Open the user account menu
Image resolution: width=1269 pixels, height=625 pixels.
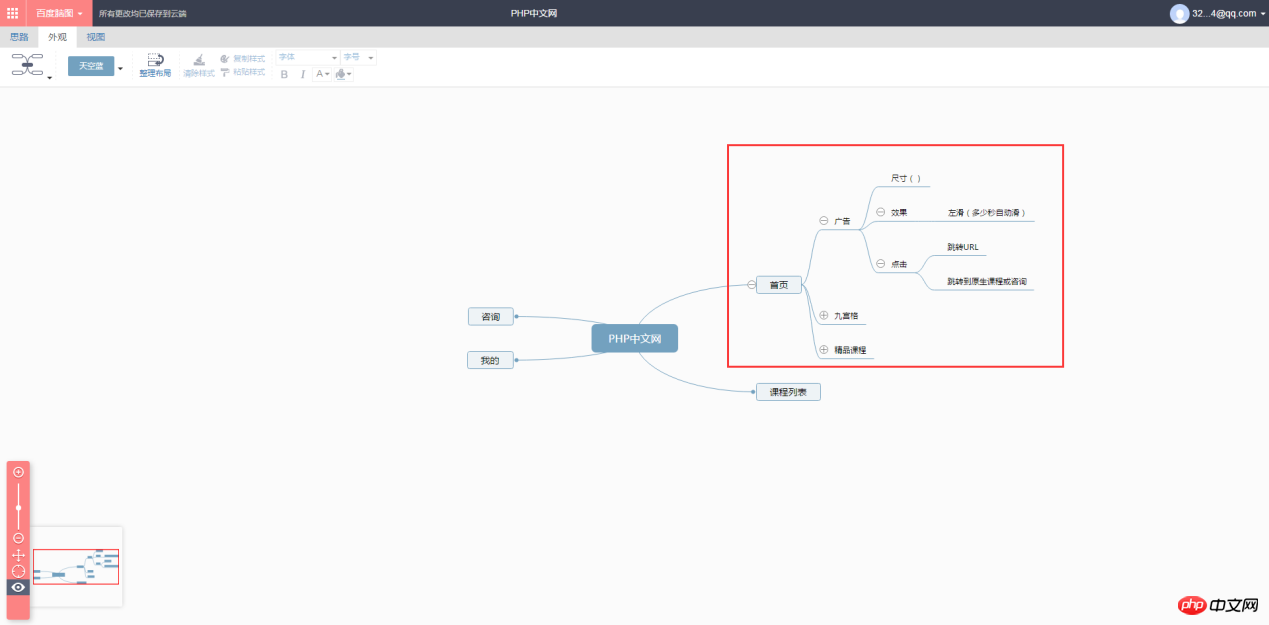click(x=1217, y=13)
